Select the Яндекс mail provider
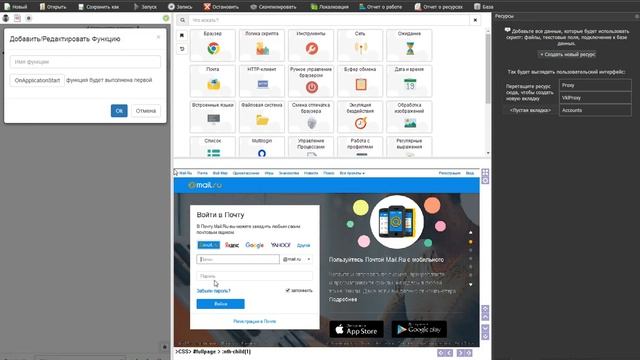The width and height of the screenshot is (640, 360). 232,245
